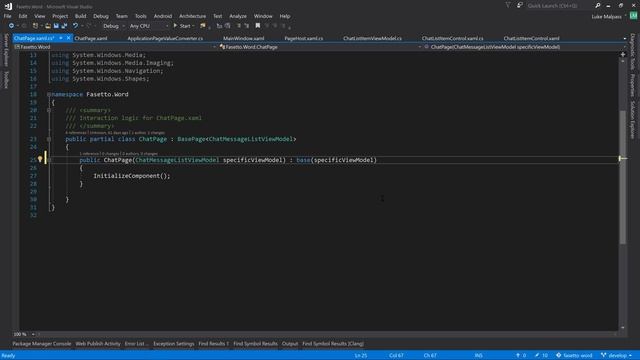Click the editor split-window handle above scrollbar
Viewport: 640px width, 360px height.
click(x=623, y=54)
